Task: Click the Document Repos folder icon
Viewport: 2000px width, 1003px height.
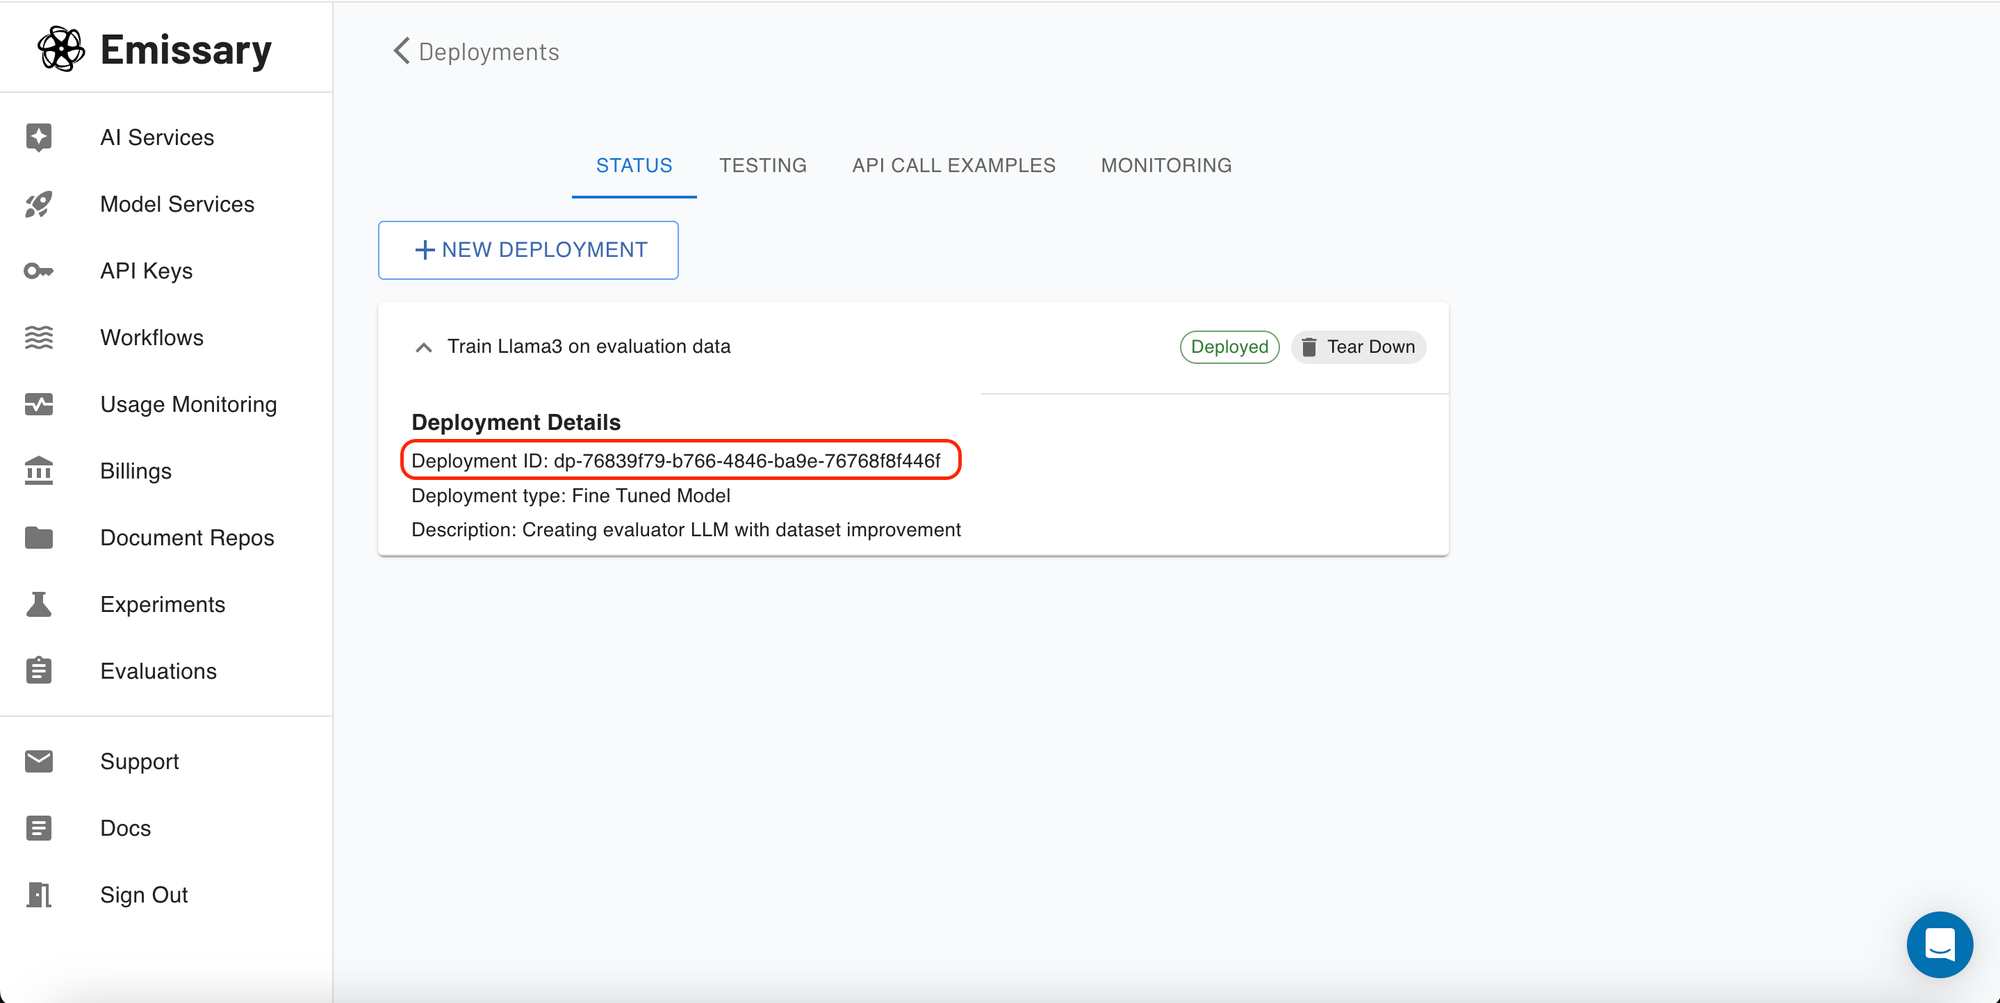Action: (39, 538)
